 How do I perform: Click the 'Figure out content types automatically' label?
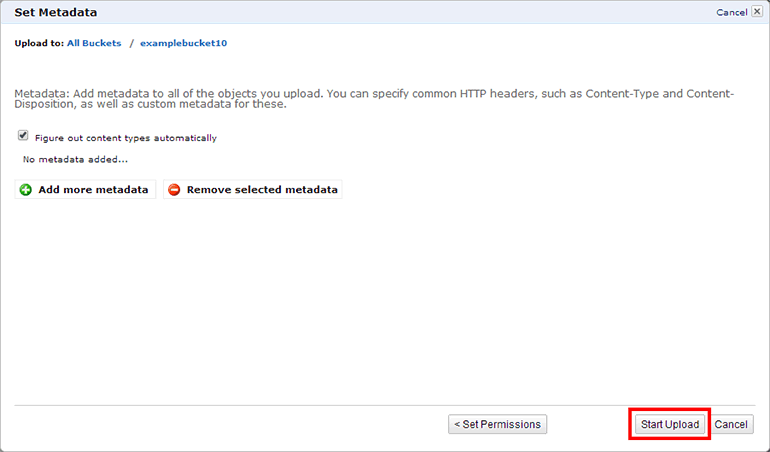(x=125, y=138)
